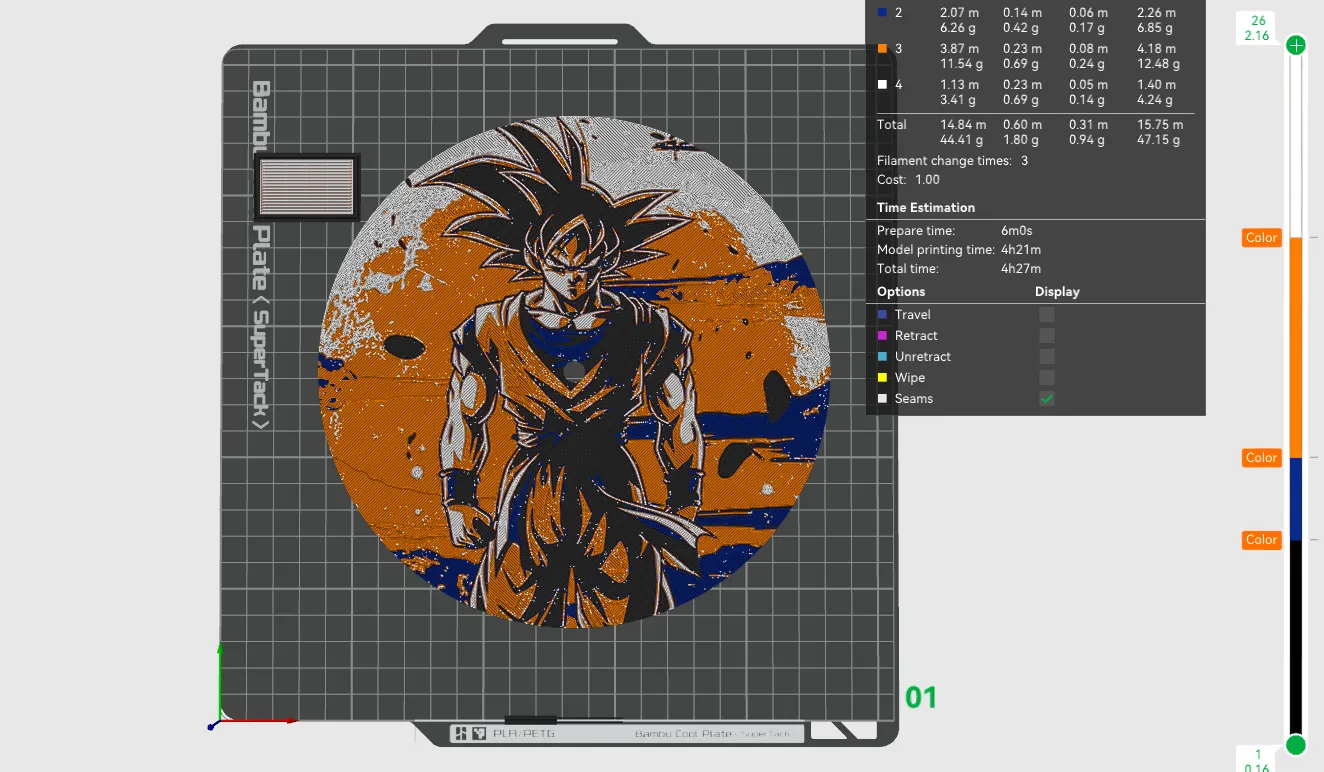Check the Wipe display checkbox
The height and width of the screenshot is (772, 1324).
click(x=1047, y=377)
